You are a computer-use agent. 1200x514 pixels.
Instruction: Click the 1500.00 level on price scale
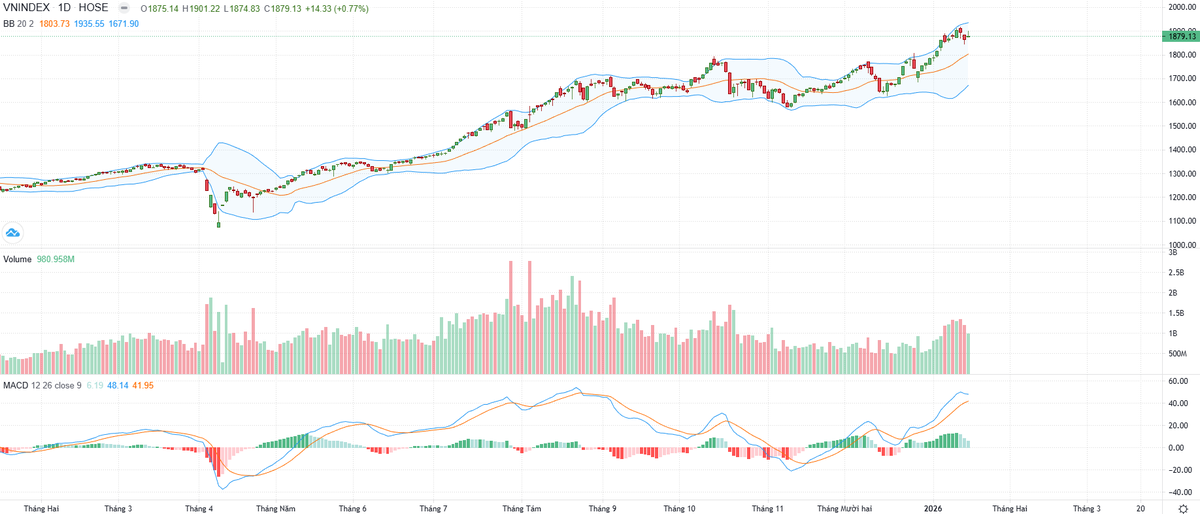point(1181,126)
